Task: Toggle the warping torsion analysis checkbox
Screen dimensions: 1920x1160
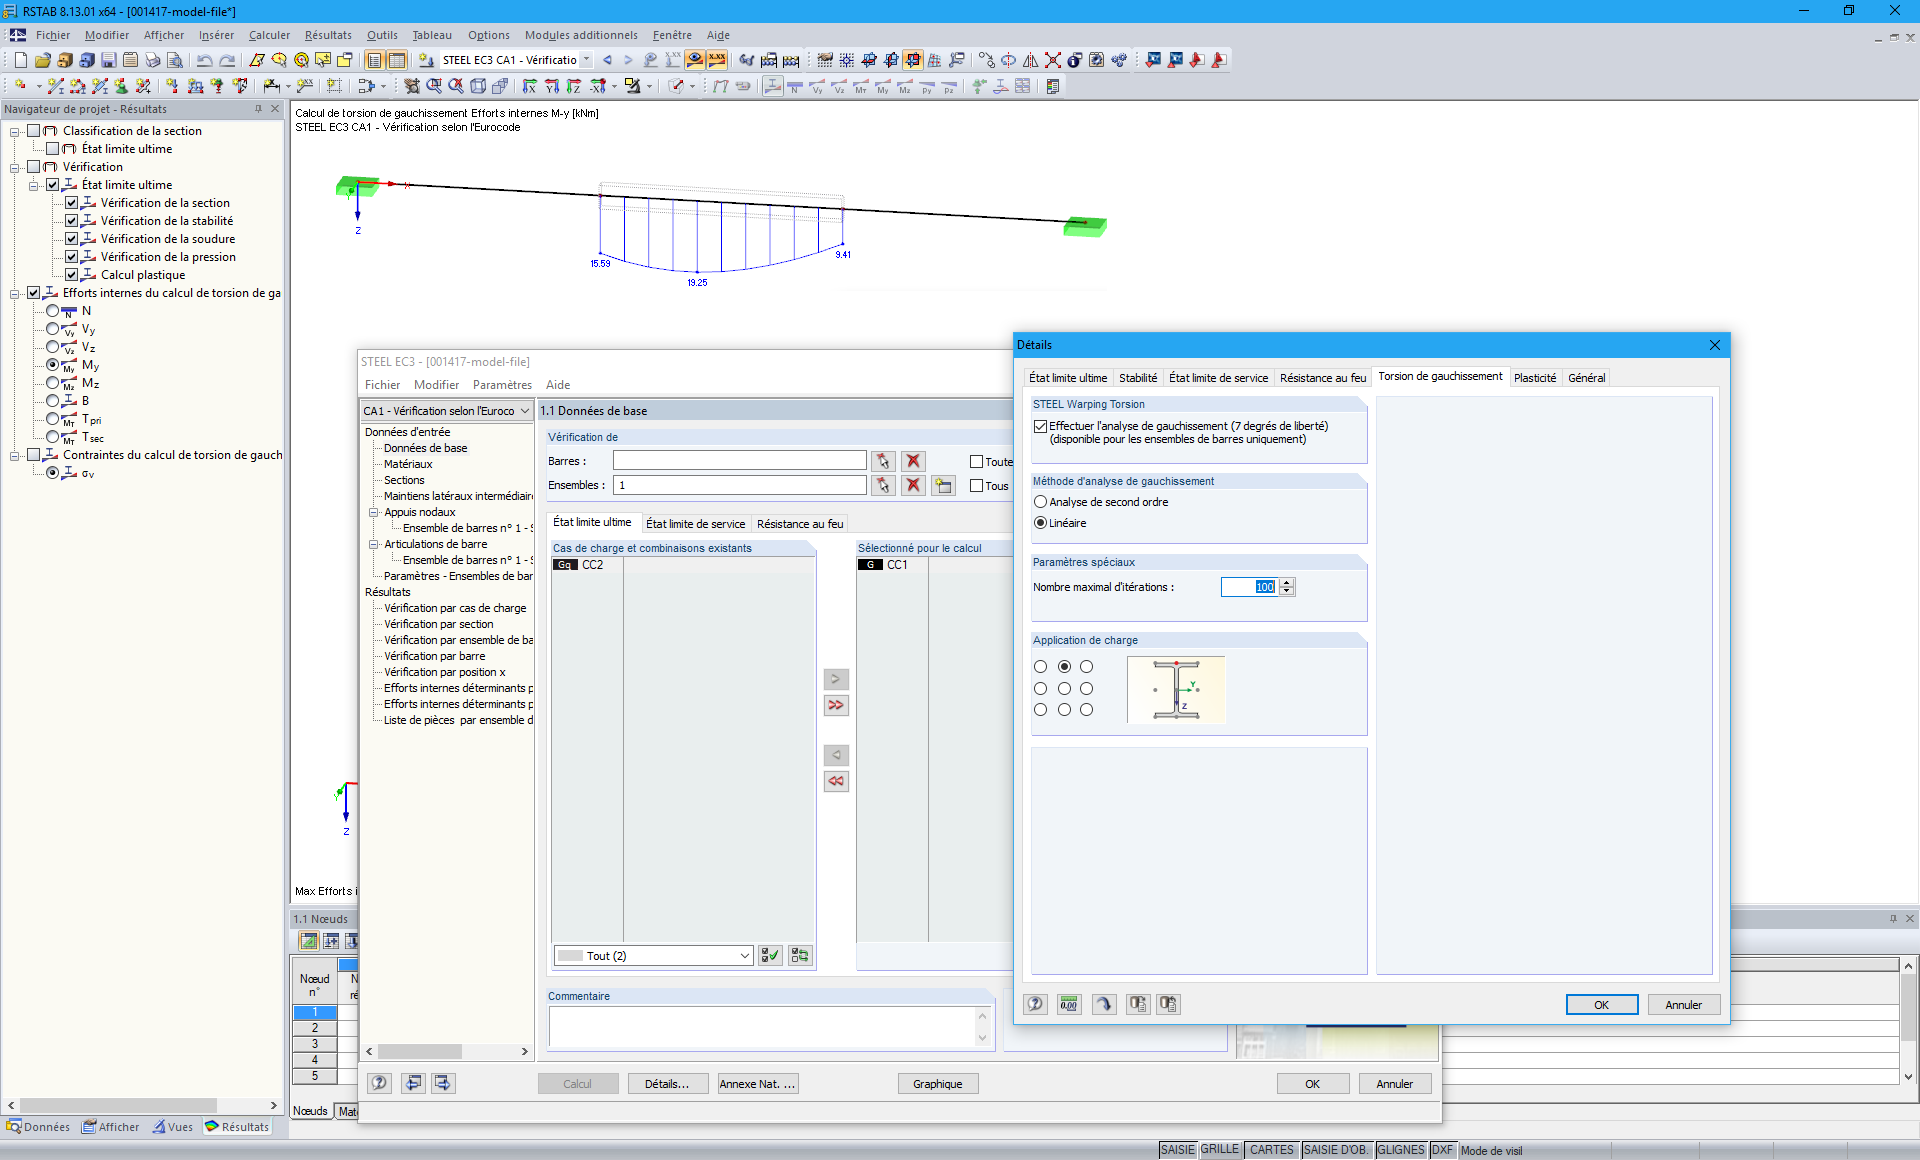Action: [x=1041, y=426]
